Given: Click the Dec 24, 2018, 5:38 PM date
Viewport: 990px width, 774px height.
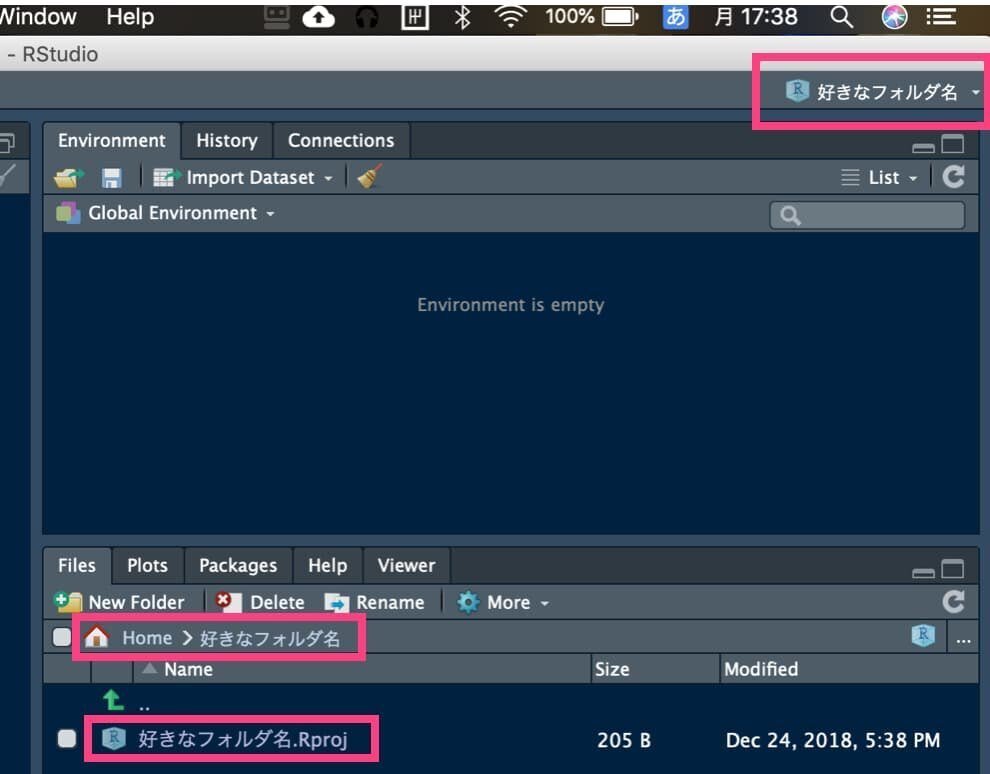Looking at the screenshot, I should pyautogui.click(x=833, y=740).
